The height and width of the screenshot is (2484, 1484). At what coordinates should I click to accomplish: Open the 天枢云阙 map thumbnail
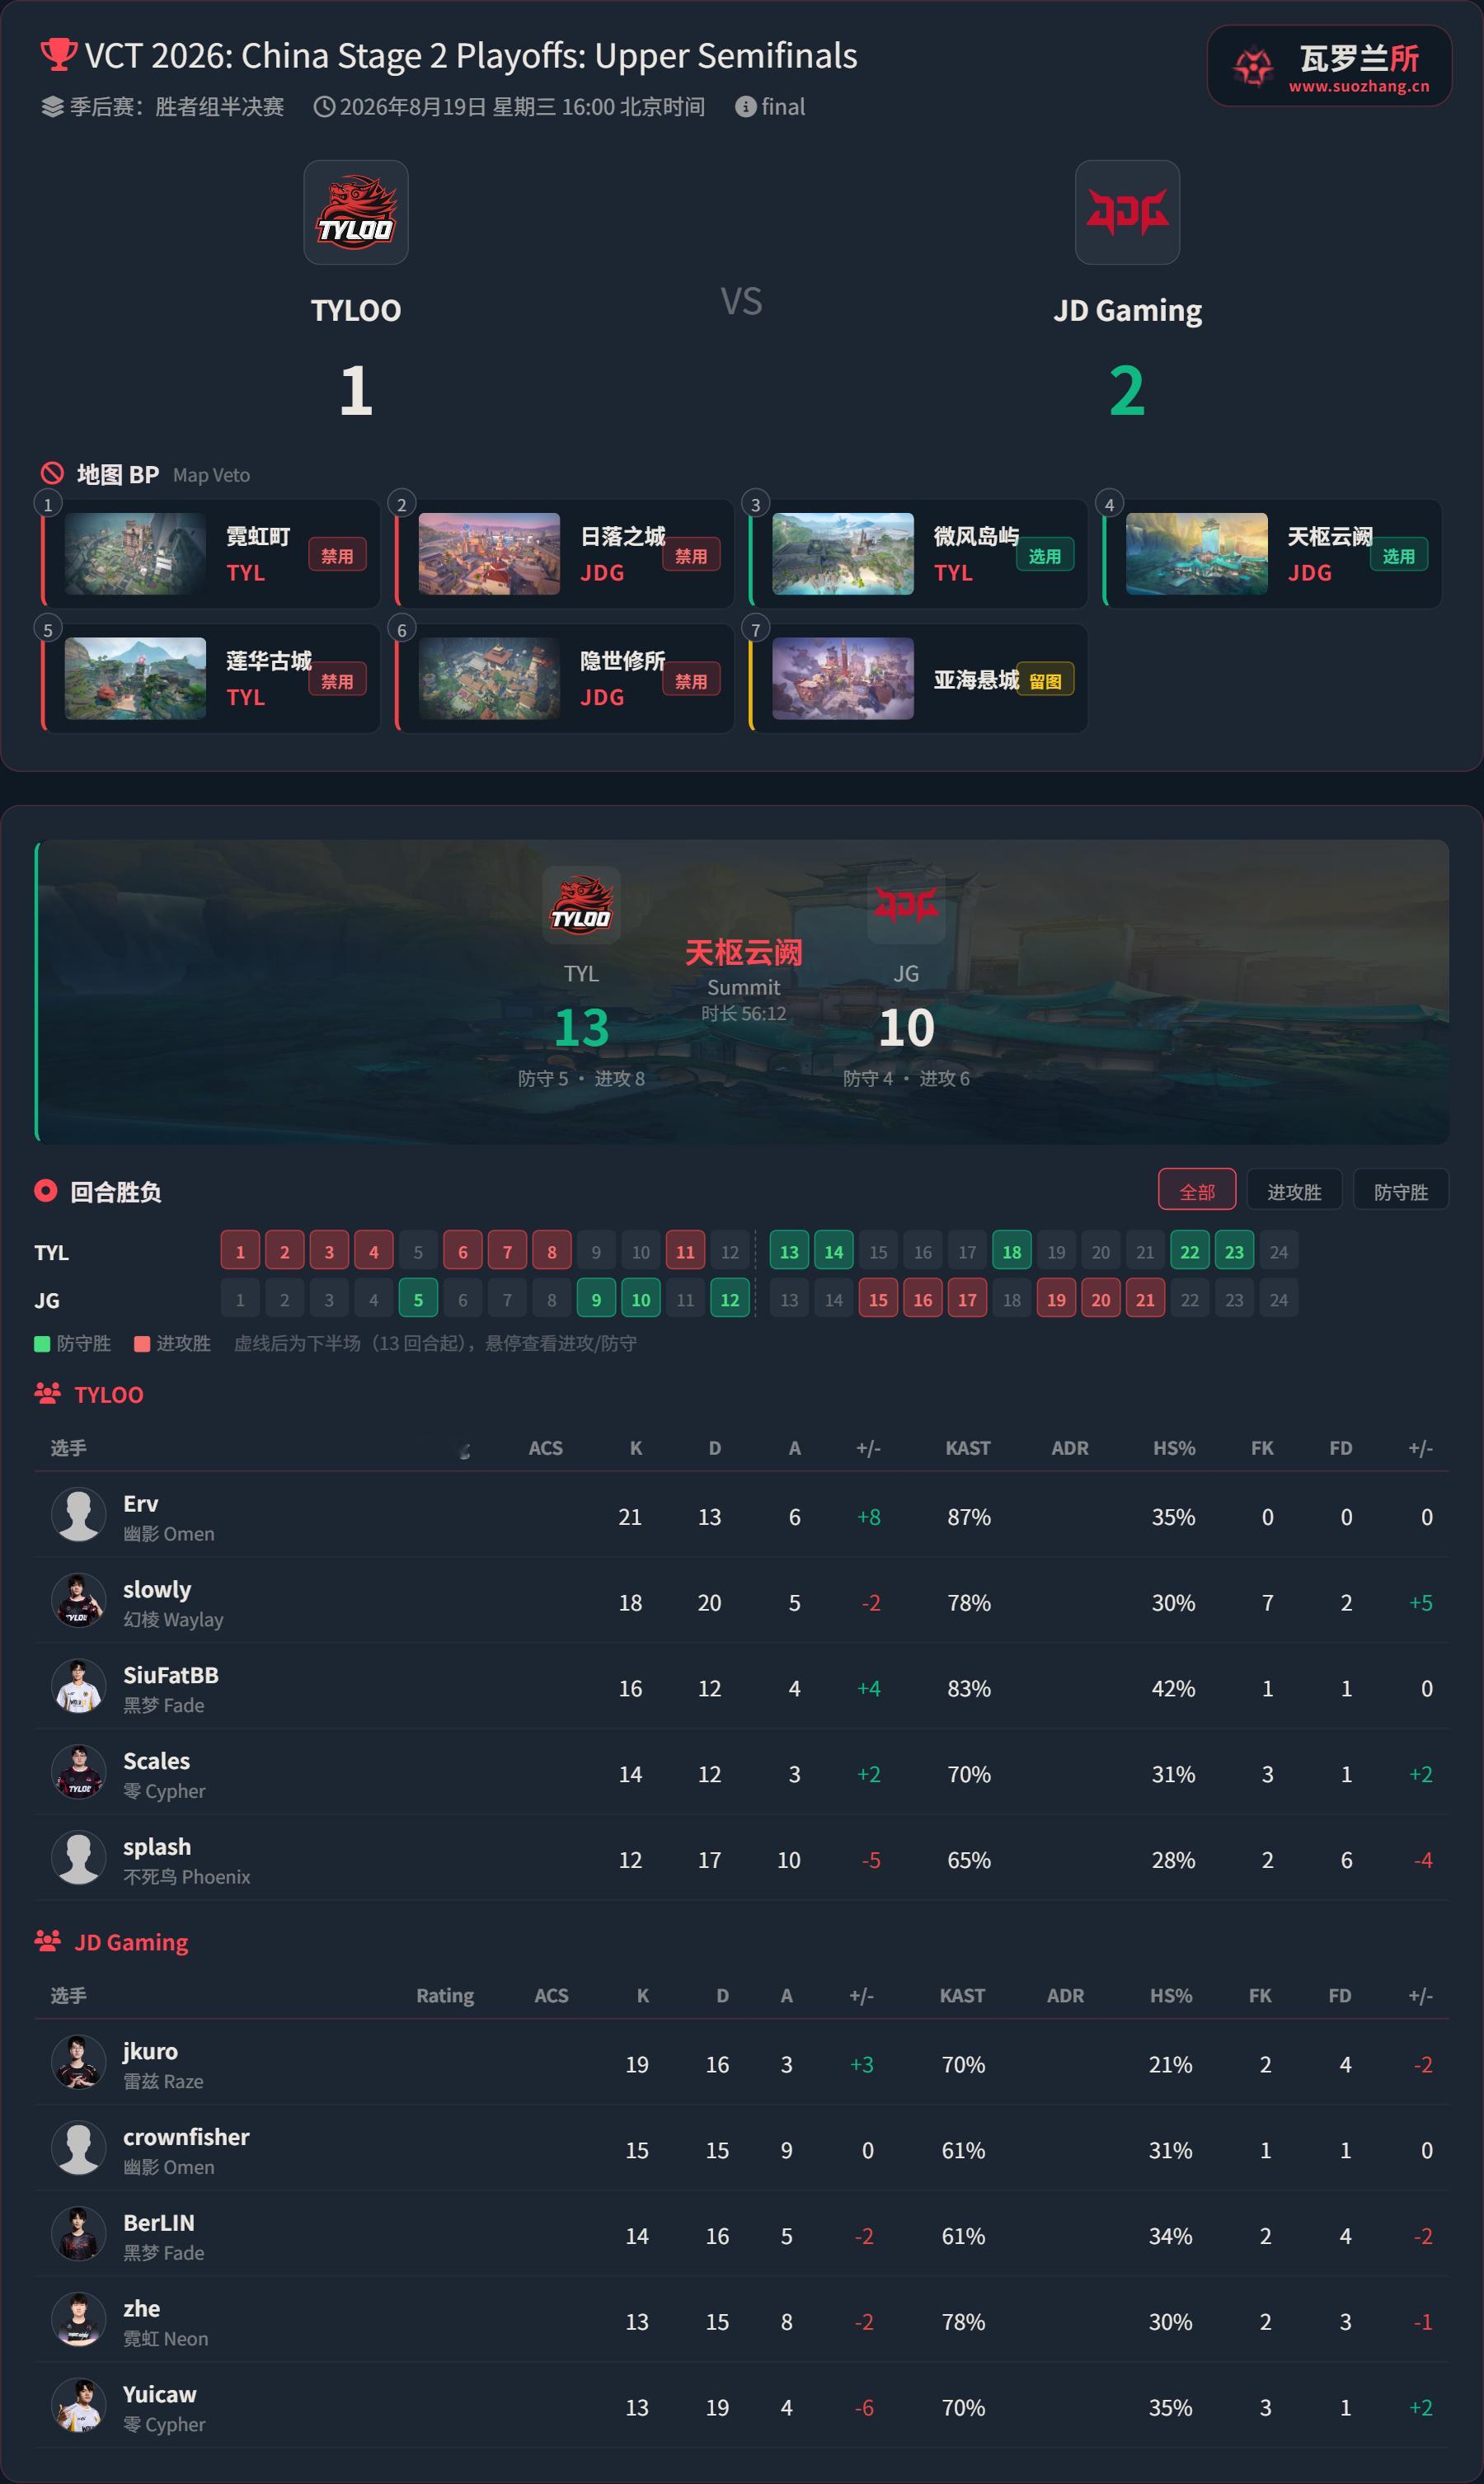(x=1197, y=554)
